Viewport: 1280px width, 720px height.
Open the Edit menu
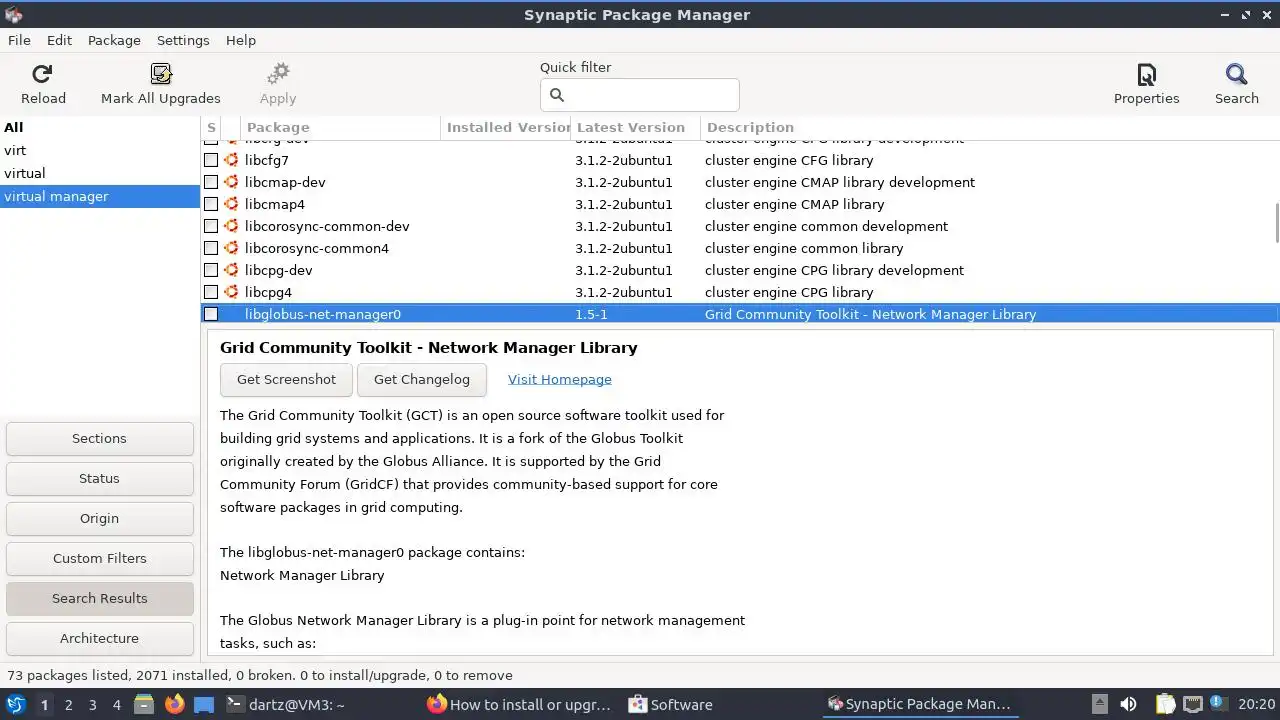point(59,40)
